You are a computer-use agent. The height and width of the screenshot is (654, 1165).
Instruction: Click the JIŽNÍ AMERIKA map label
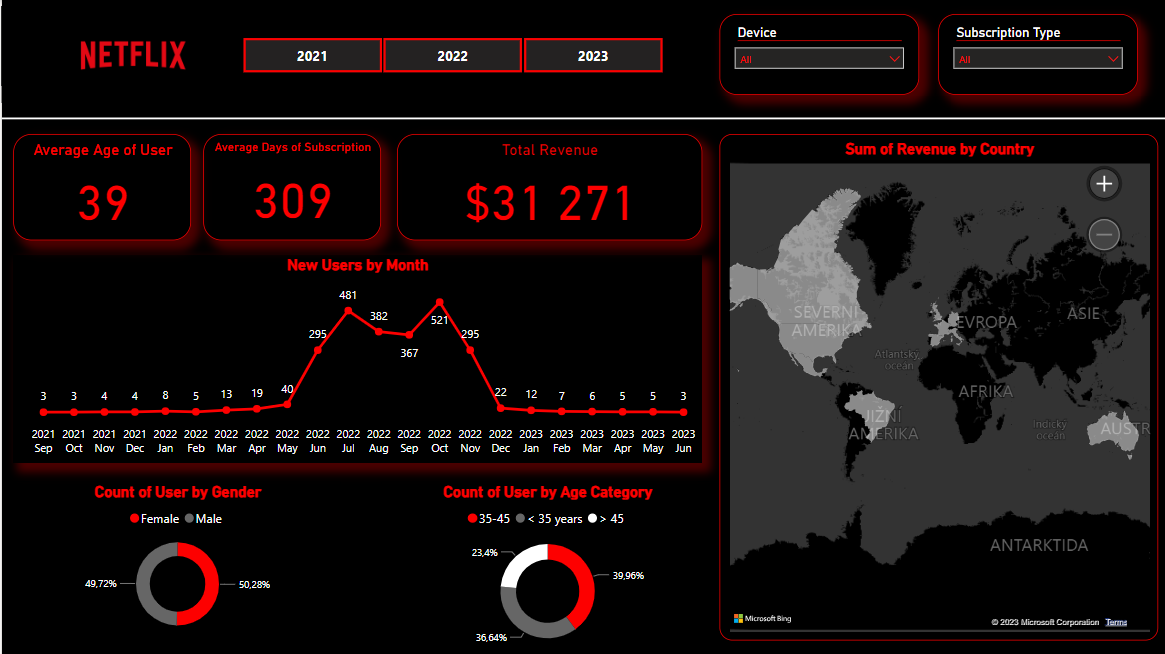(x=883, y=424)
